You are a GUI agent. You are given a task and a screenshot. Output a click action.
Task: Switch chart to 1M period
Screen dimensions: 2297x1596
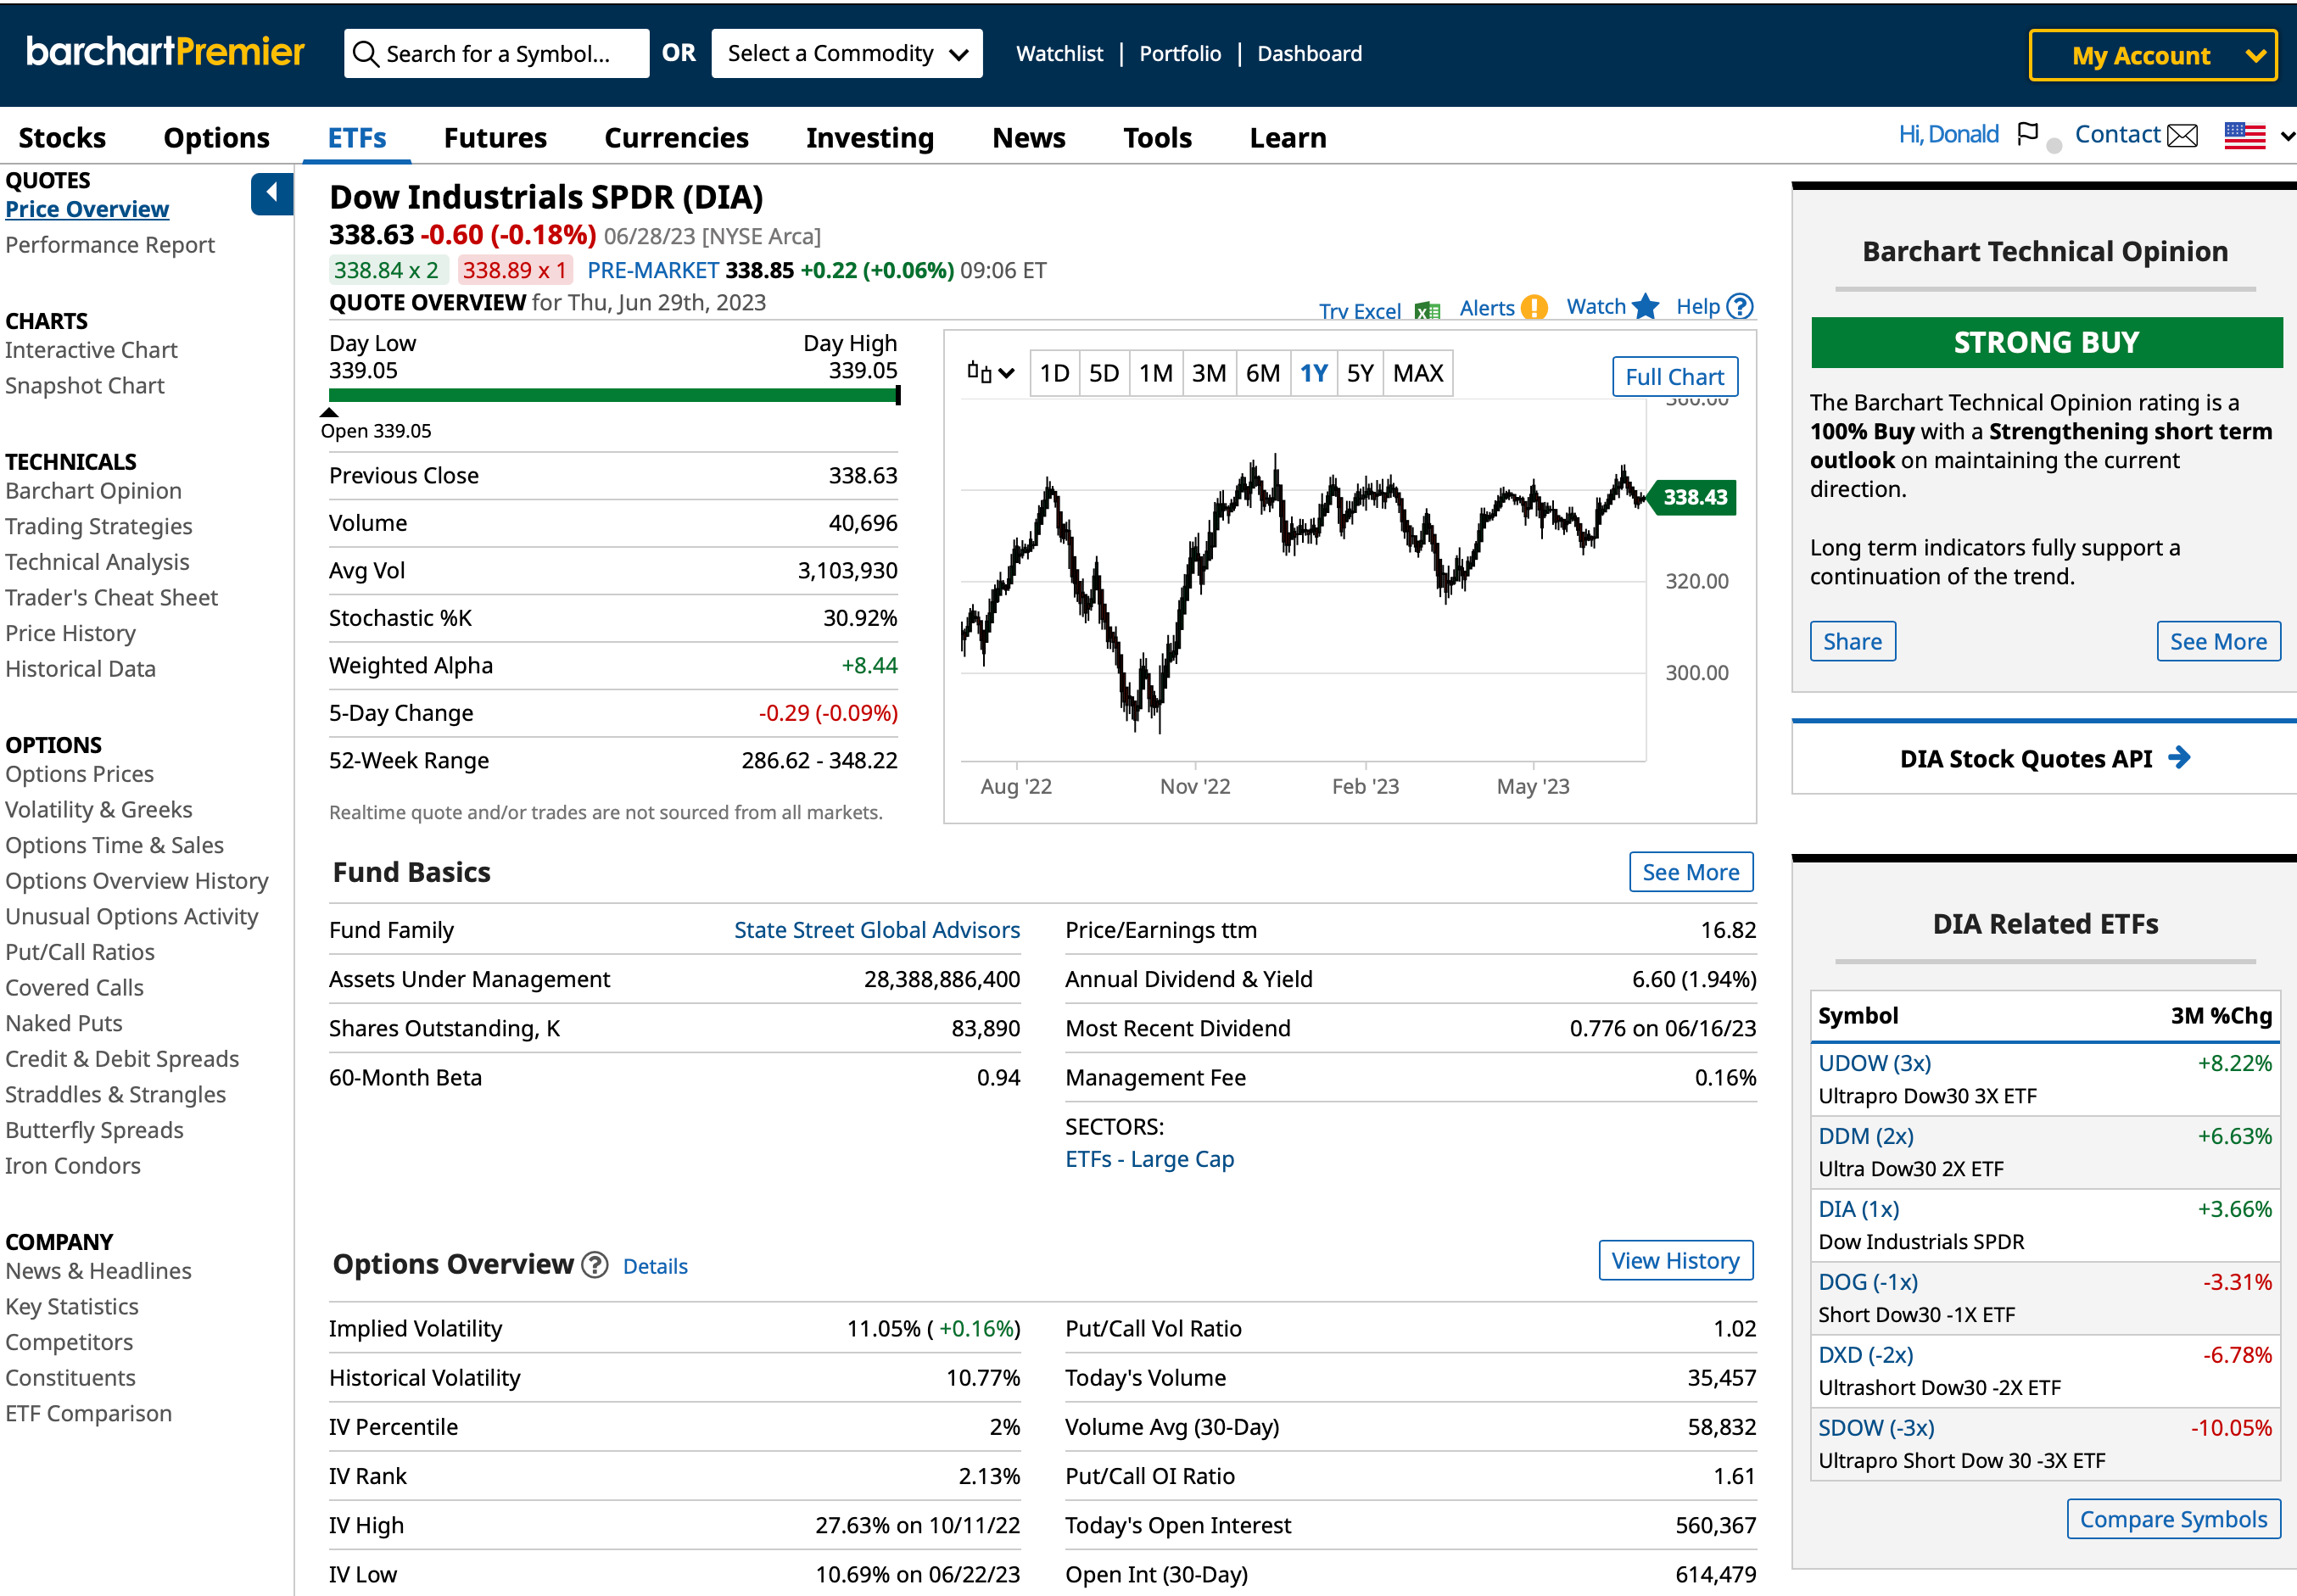[1155, 374]
